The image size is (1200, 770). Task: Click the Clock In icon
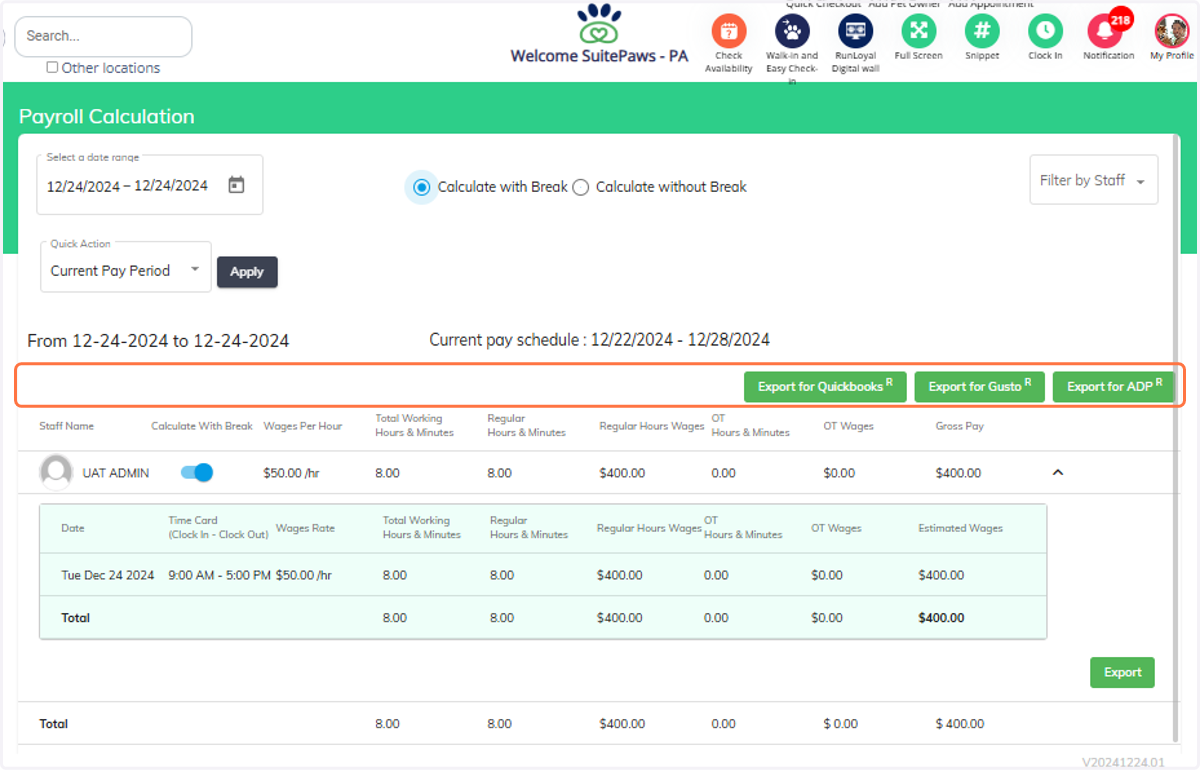(1045, 31)
